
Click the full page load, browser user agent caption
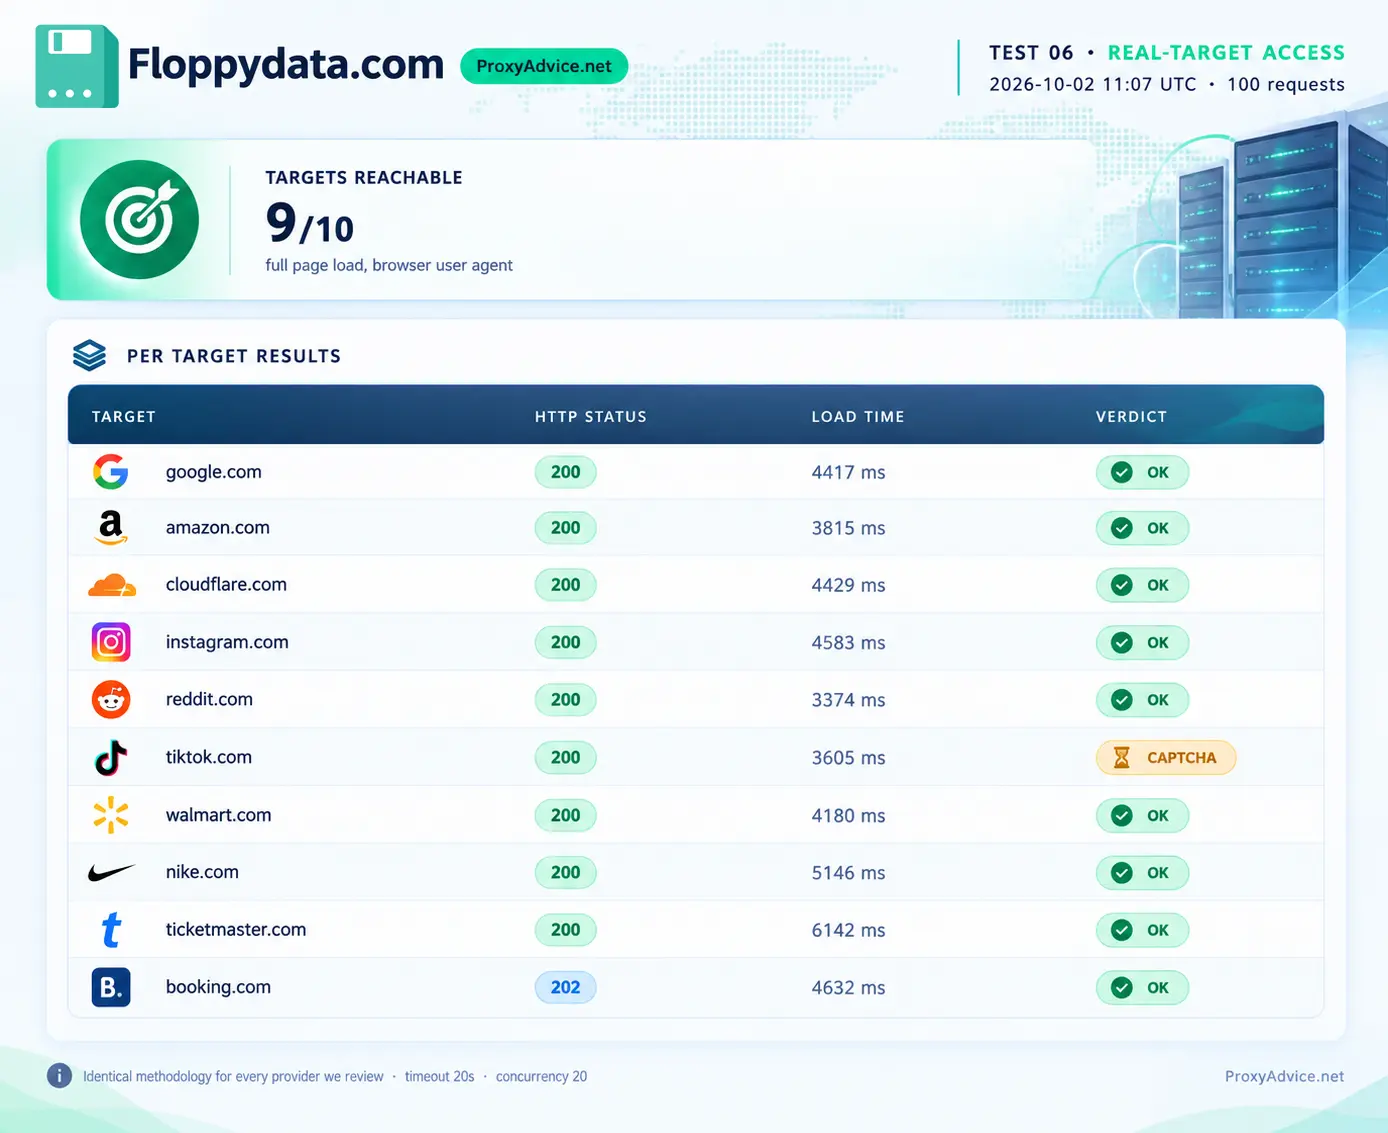(x=389, y=265)
